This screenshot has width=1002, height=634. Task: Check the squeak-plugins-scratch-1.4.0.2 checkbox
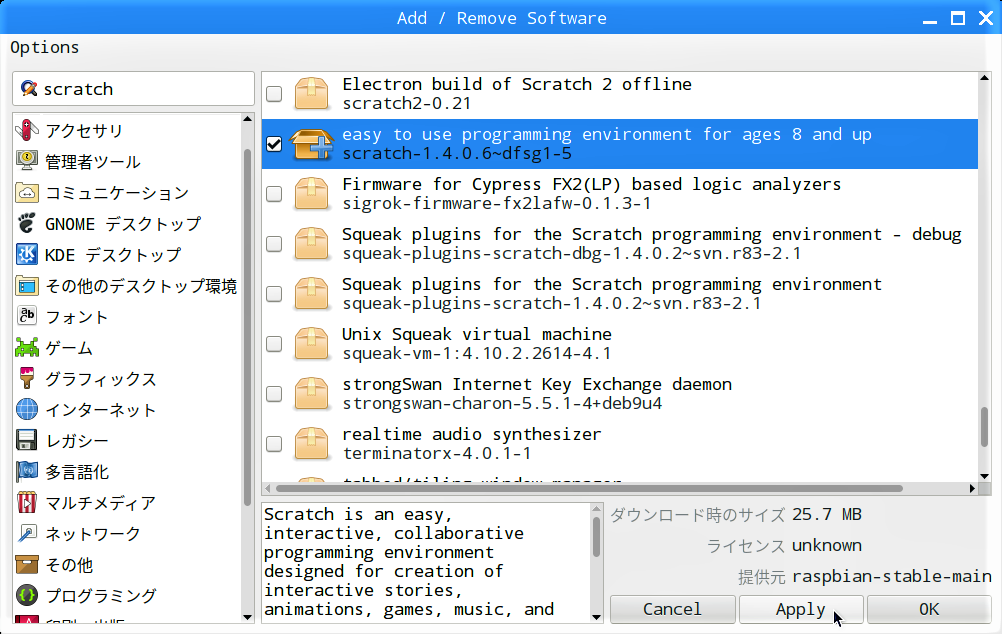pyautogui.click(x=274, y=294)
